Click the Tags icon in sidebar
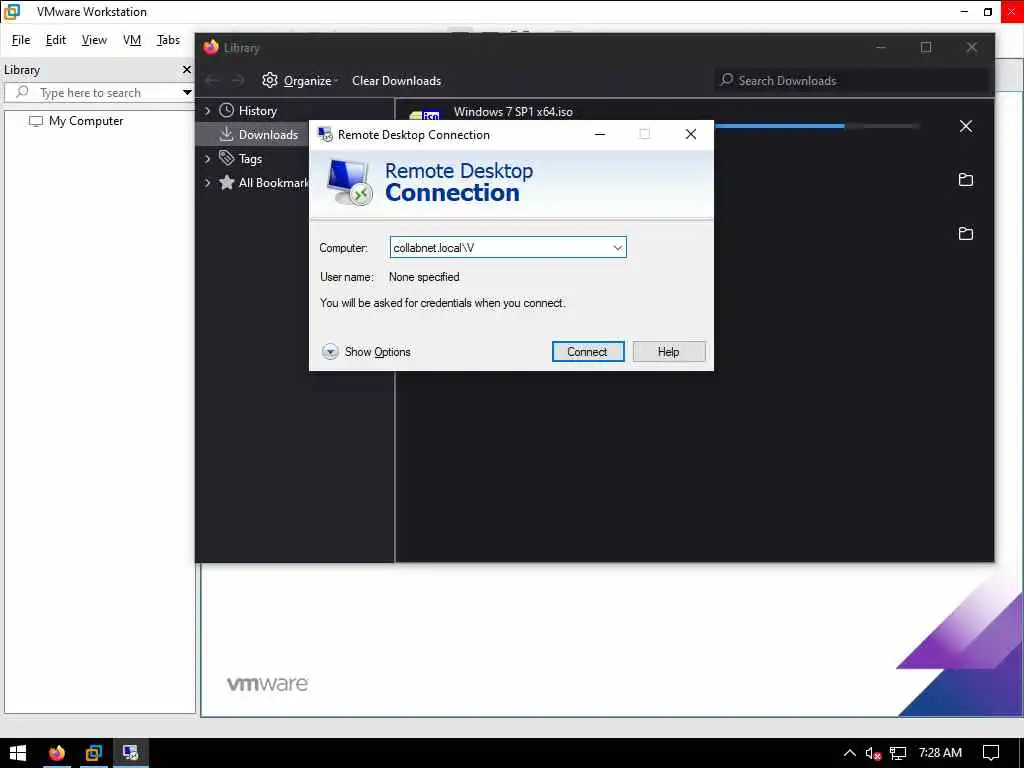The width and height of the screenshot is (1024, 768). coord(227,158)
